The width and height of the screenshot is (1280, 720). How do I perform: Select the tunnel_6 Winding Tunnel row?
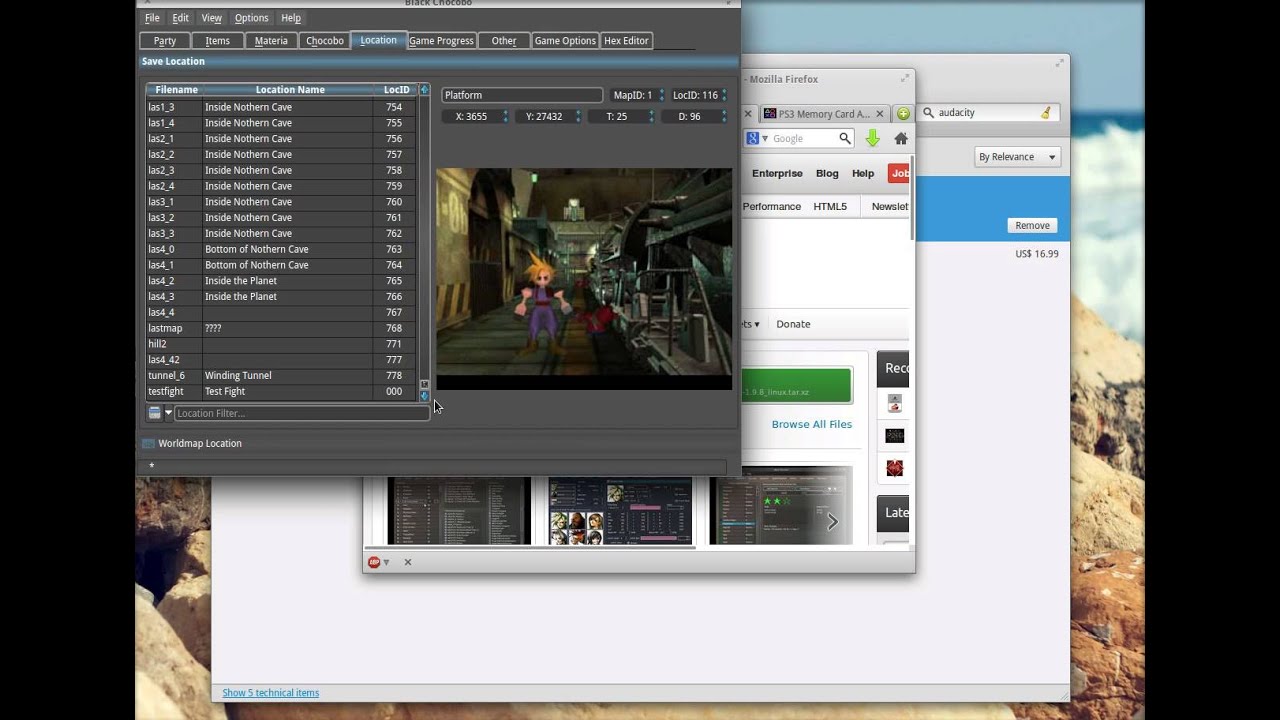point(281,375)
